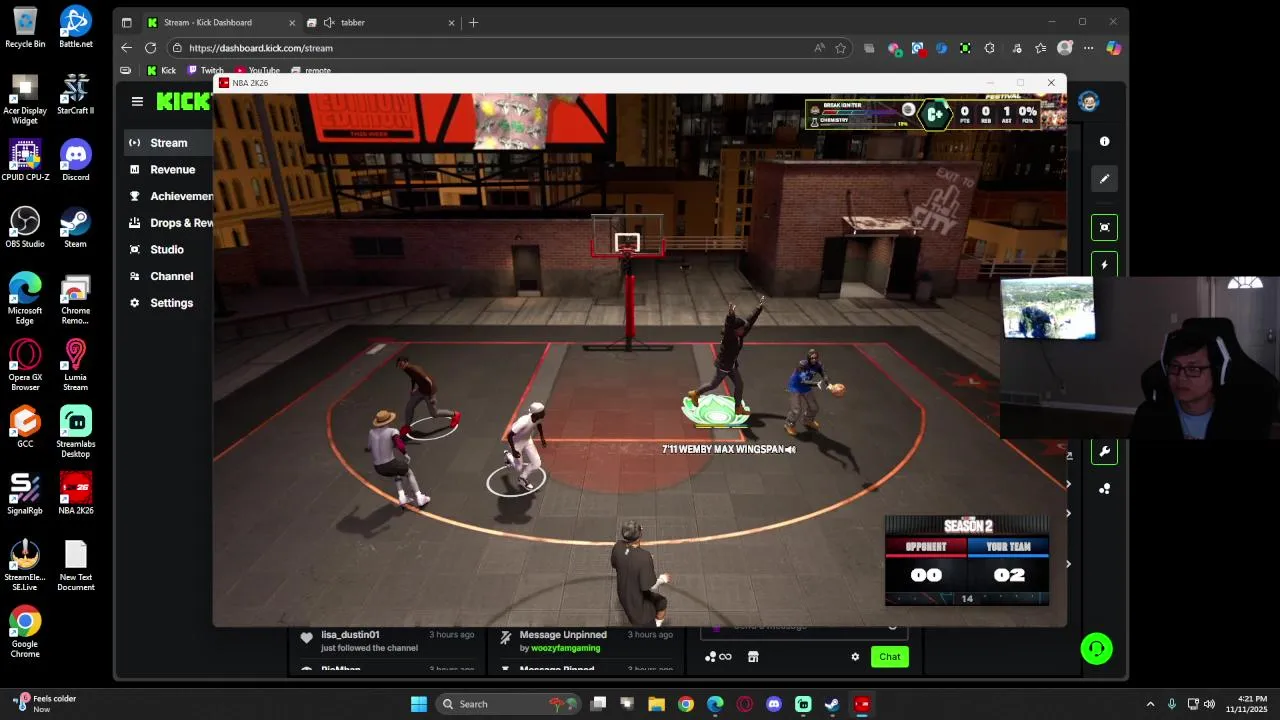The width and height of the screenshot is (1280, 720).
Task: Open CPUID CPU-Z desktop shortcut
Action: click(25, 160)
